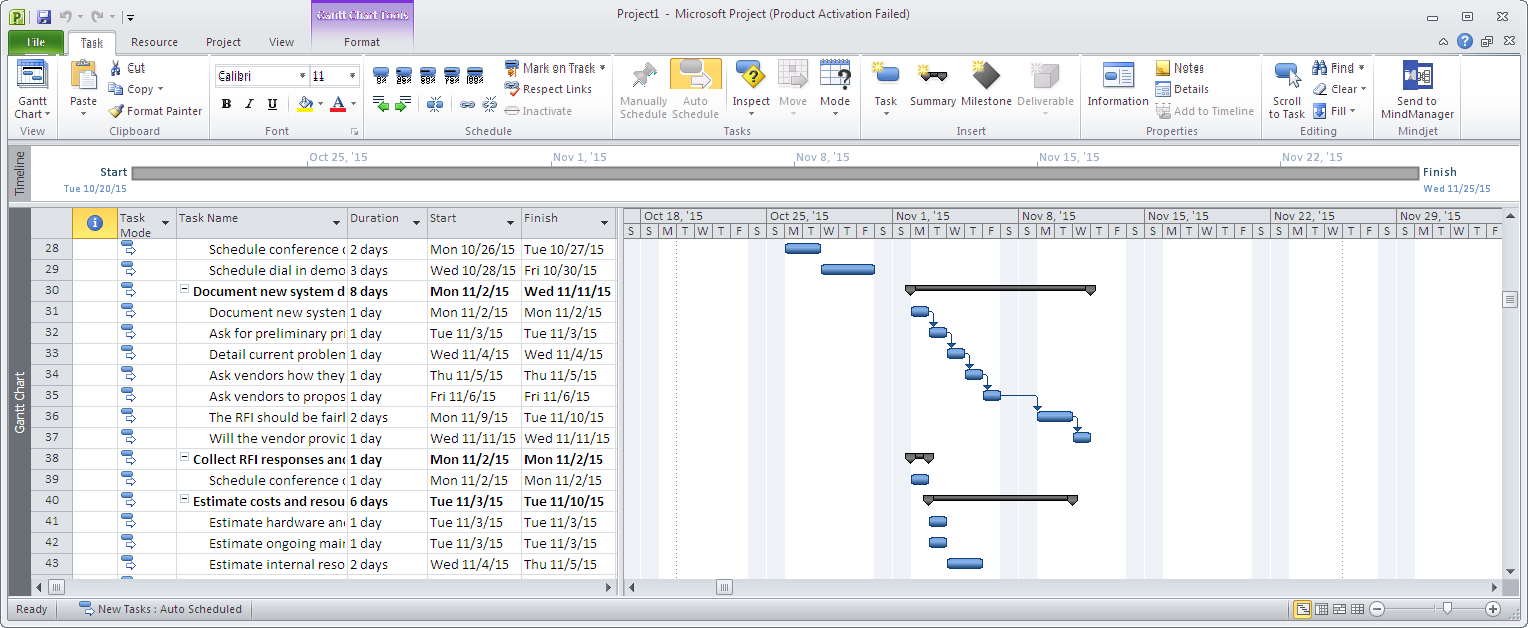Open the File menu
1528x628 pixels.
tap(35, 42)
